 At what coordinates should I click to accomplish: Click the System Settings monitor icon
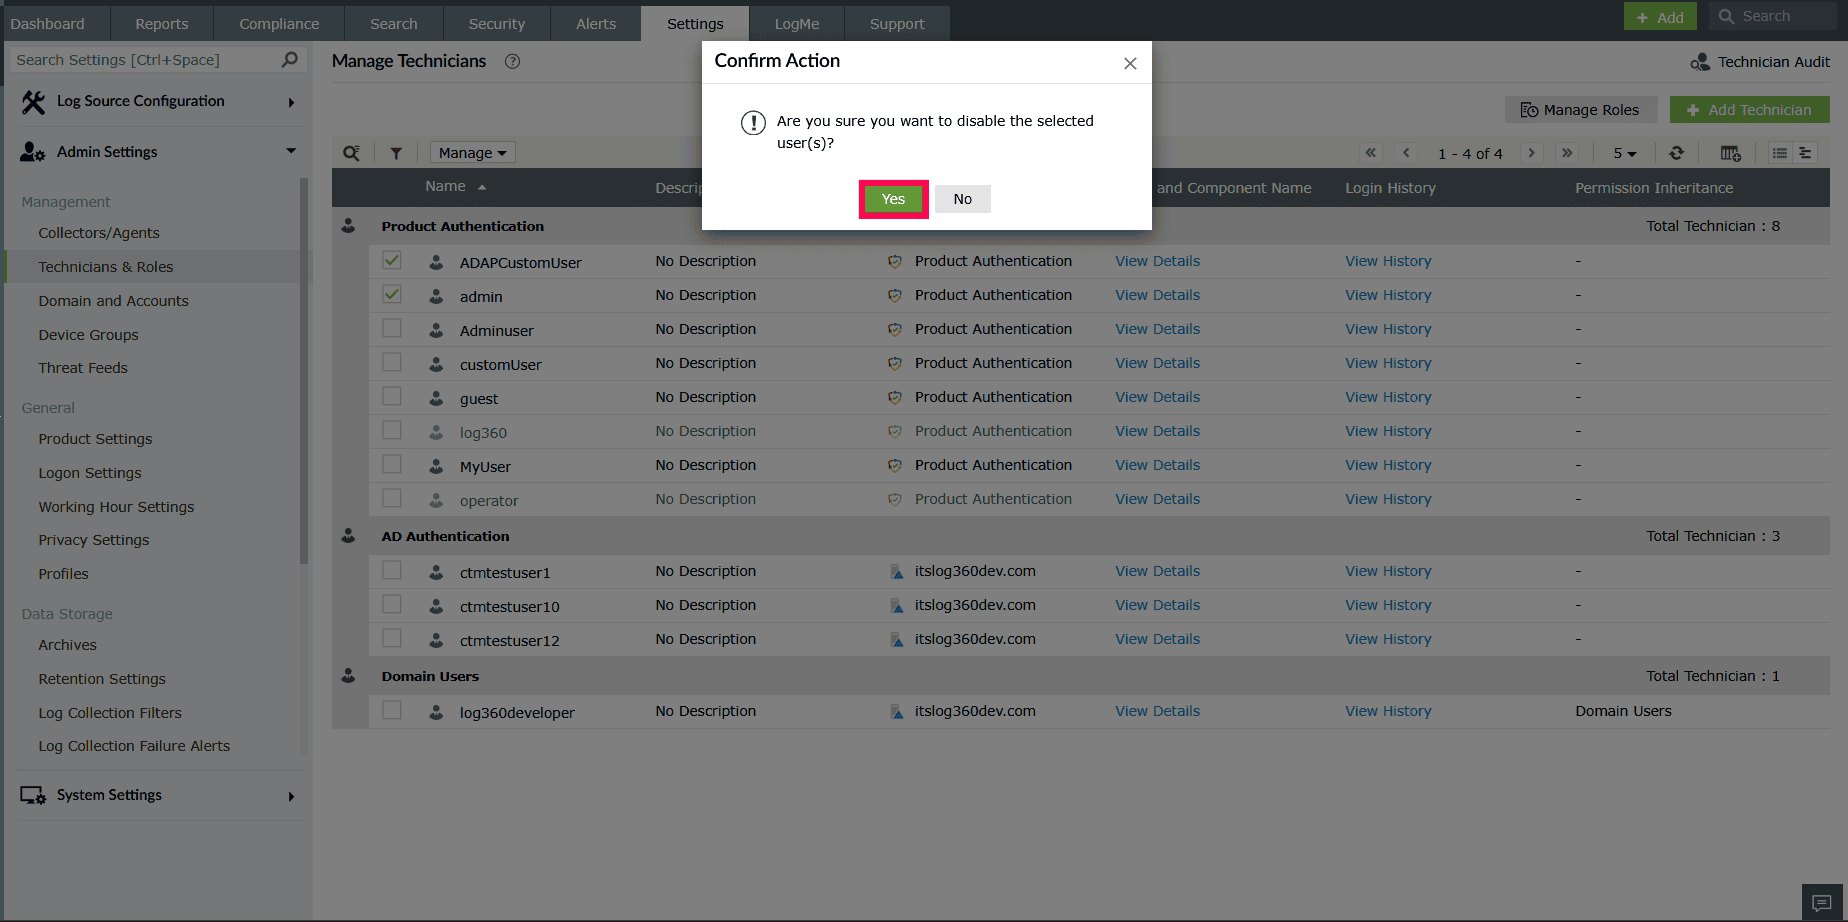[33, 795]
